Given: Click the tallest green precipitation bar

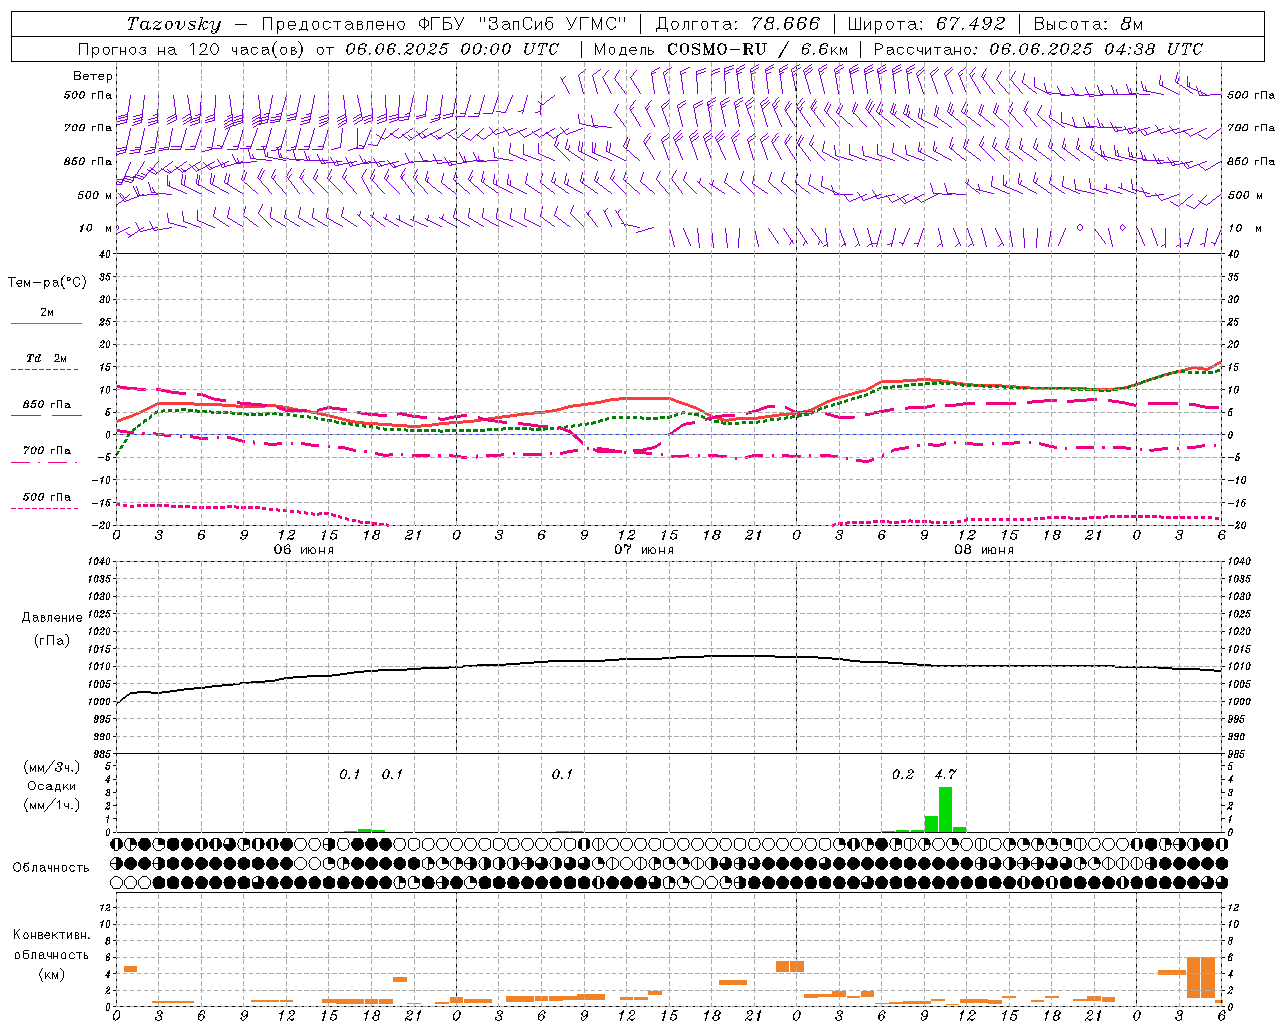Looking at the screenshot, I should click(945, 809).
